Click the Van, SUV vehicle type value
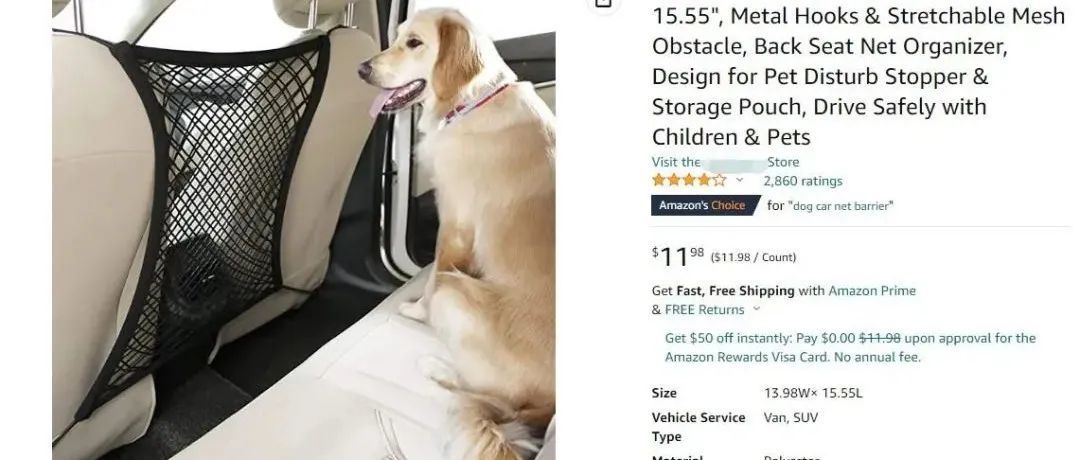The image size is (1080, 460). [791, 418]
